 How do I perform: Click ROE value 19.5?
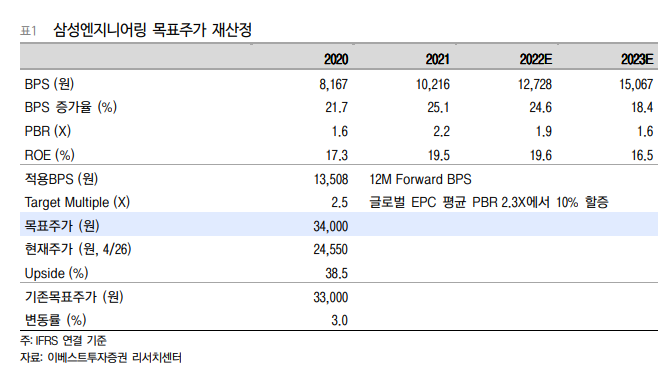pos(439,156)
